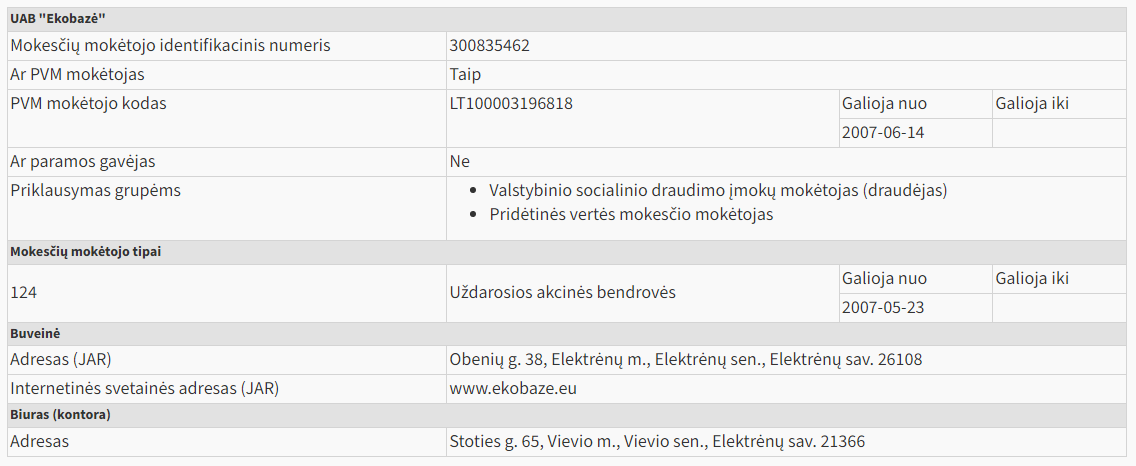The width and height of the screenshot is (1136, 466).
Task: Click "Uždarosios akcinės bendrovės" taxpayer type
Action: point(562,293)
